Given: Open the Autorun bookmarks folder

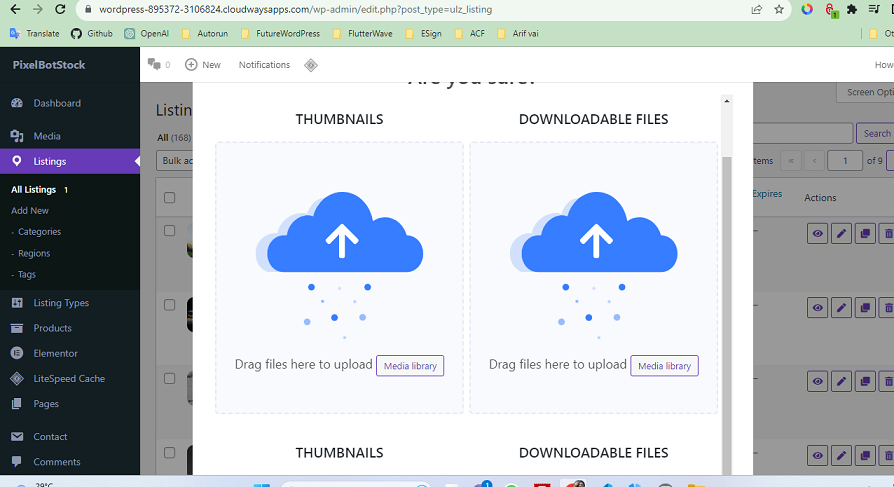Looking at the screenshot, I should click(205, 34).
